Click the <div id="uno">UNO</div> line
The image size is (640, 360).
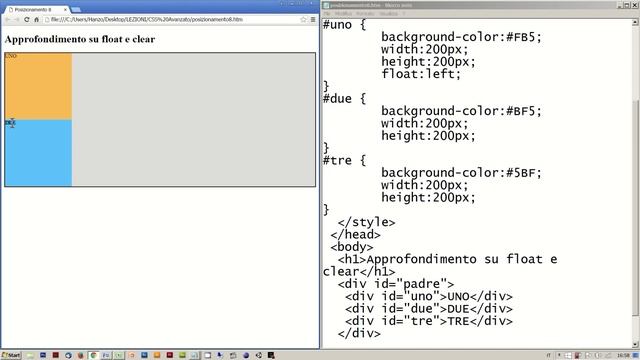tap(429, 296)
